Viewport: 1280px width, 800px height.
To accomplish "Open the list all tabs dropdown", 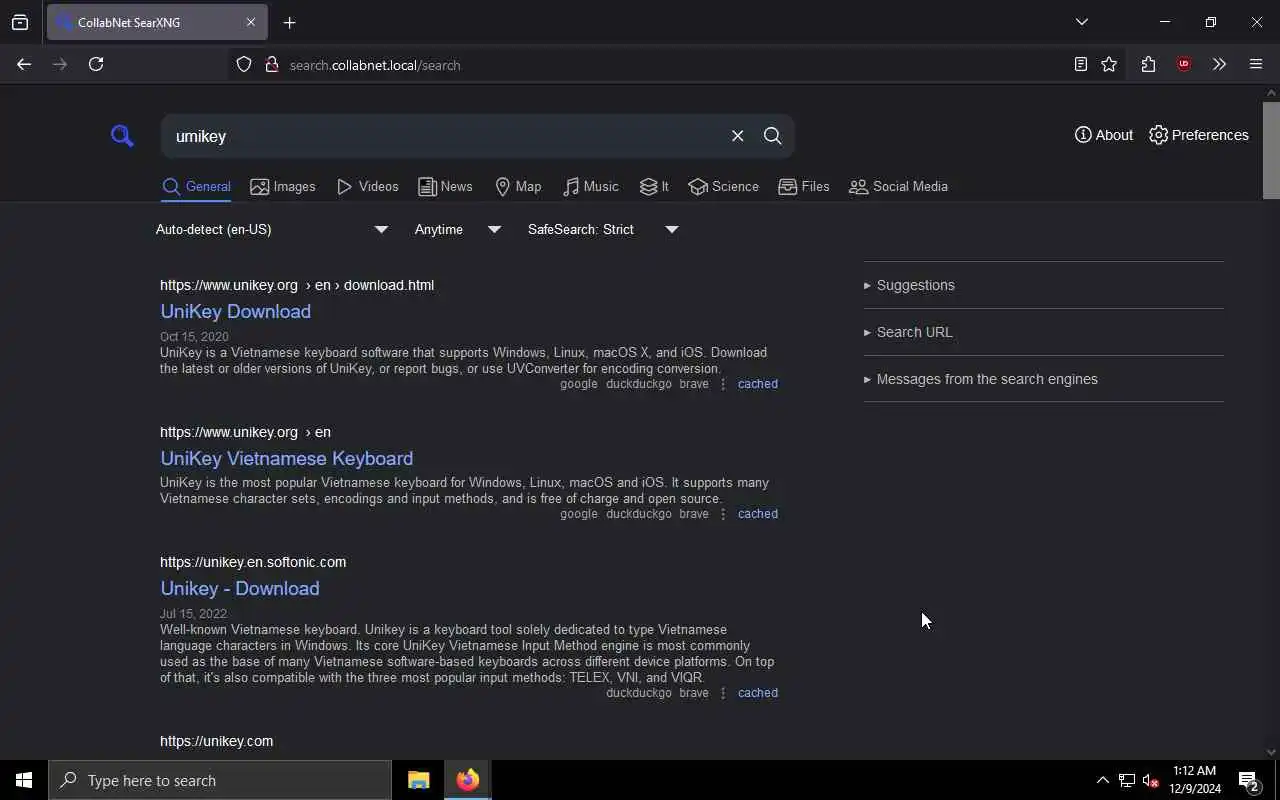I will coord(1081,22).
